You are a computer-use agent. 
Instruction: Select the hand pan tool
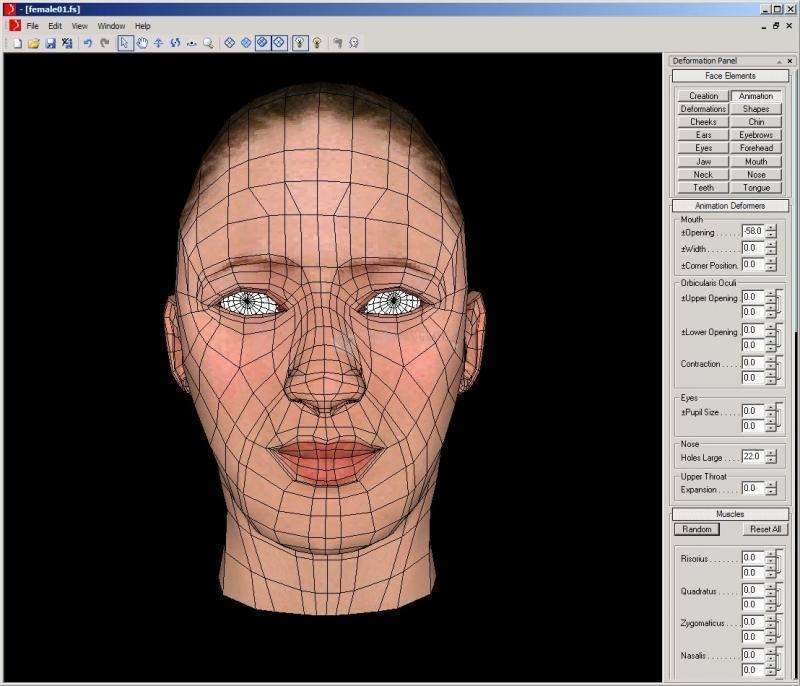142,43
